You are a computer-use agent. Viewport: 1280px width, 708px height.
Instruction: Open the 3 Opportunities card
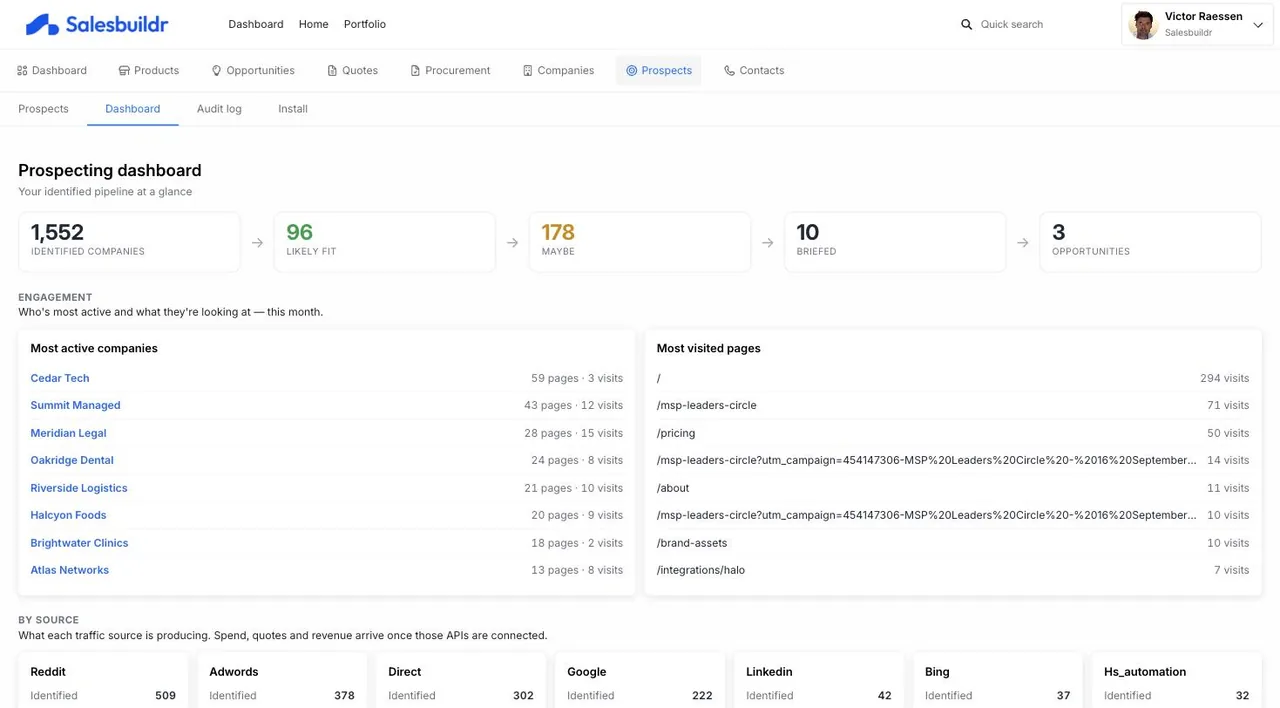(1150, 242)
